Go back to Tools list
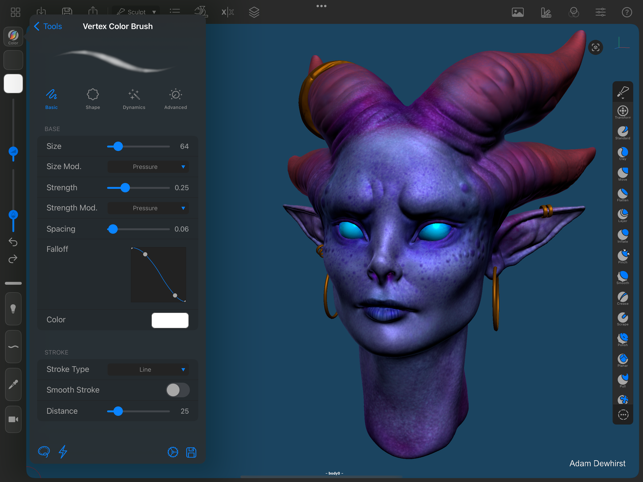The width and height of the screenshot is (643, 482). pyautogui.click(x=48, y=26)
